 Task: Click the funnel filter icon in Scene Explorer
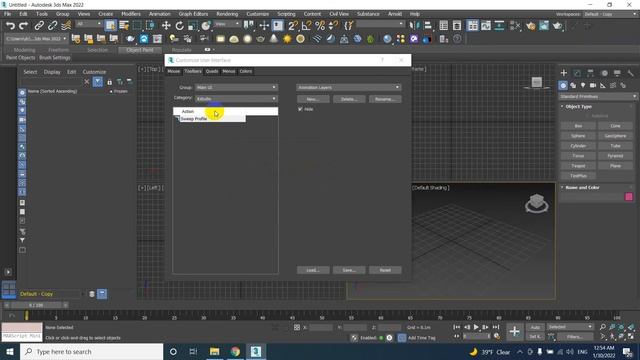tap(22, 240)
